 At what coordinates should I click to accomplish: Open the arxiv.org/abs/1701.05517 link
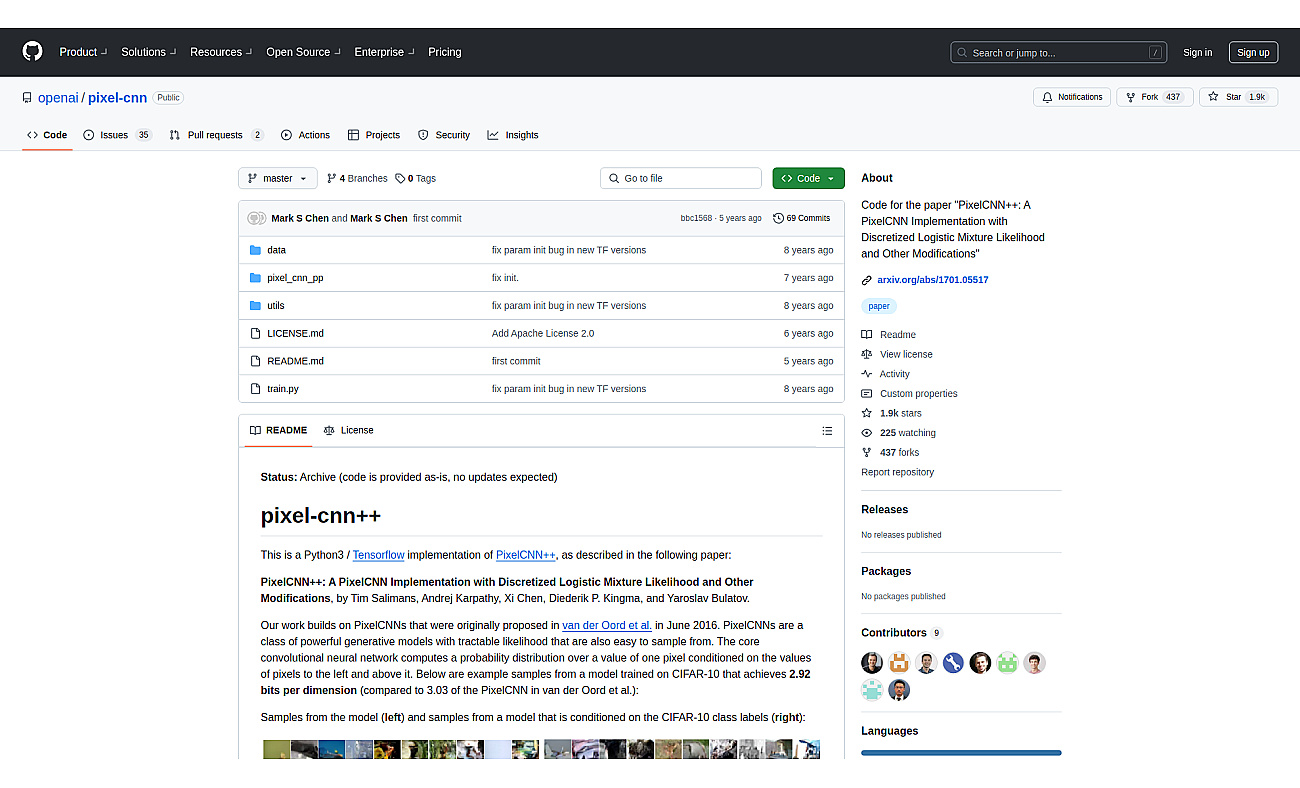[932, 280]
